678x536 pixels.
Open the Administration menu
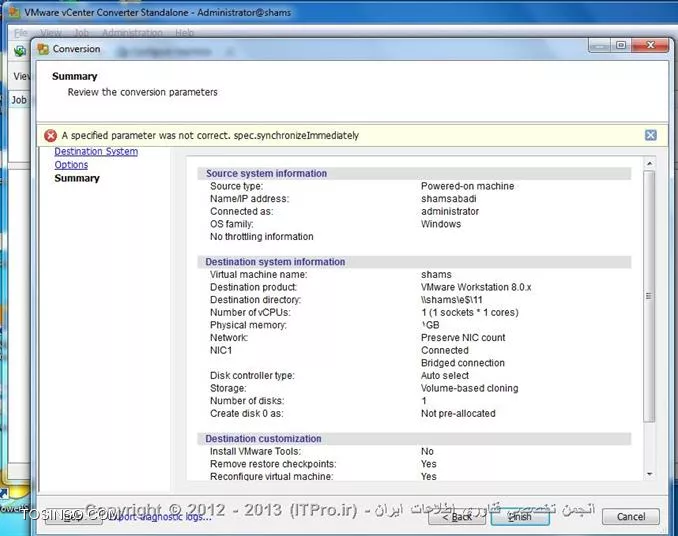(x=132, y=33)
